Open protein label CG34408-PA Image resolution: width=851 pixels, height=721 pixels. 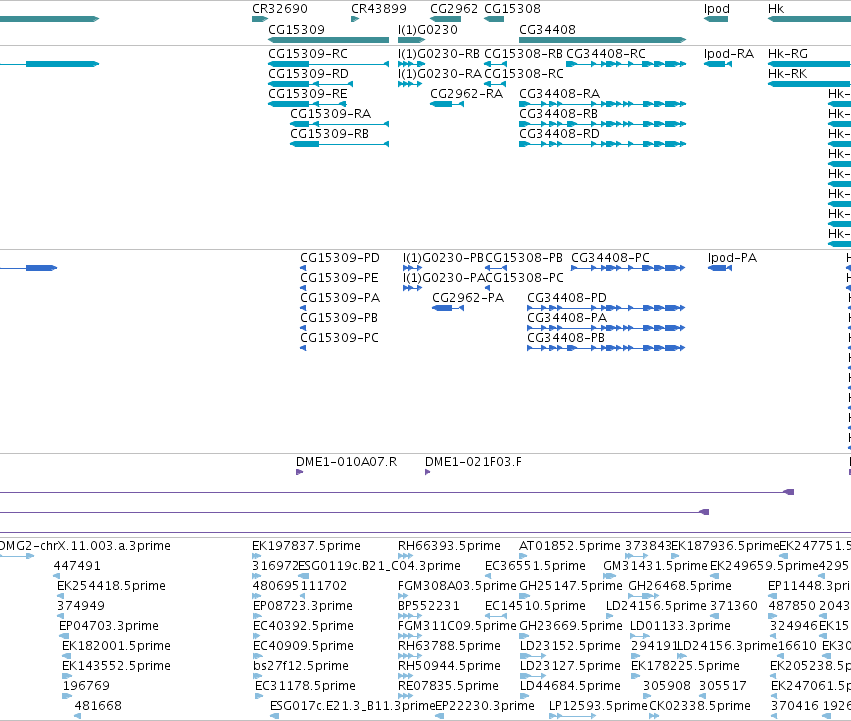(x=567, y=318)
